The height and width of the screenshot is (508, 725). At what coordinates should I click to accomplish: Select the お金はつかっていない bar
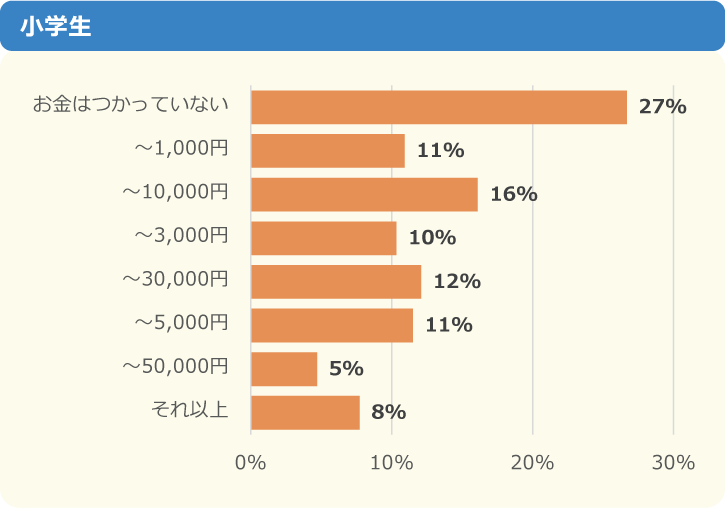click(438, 107)
